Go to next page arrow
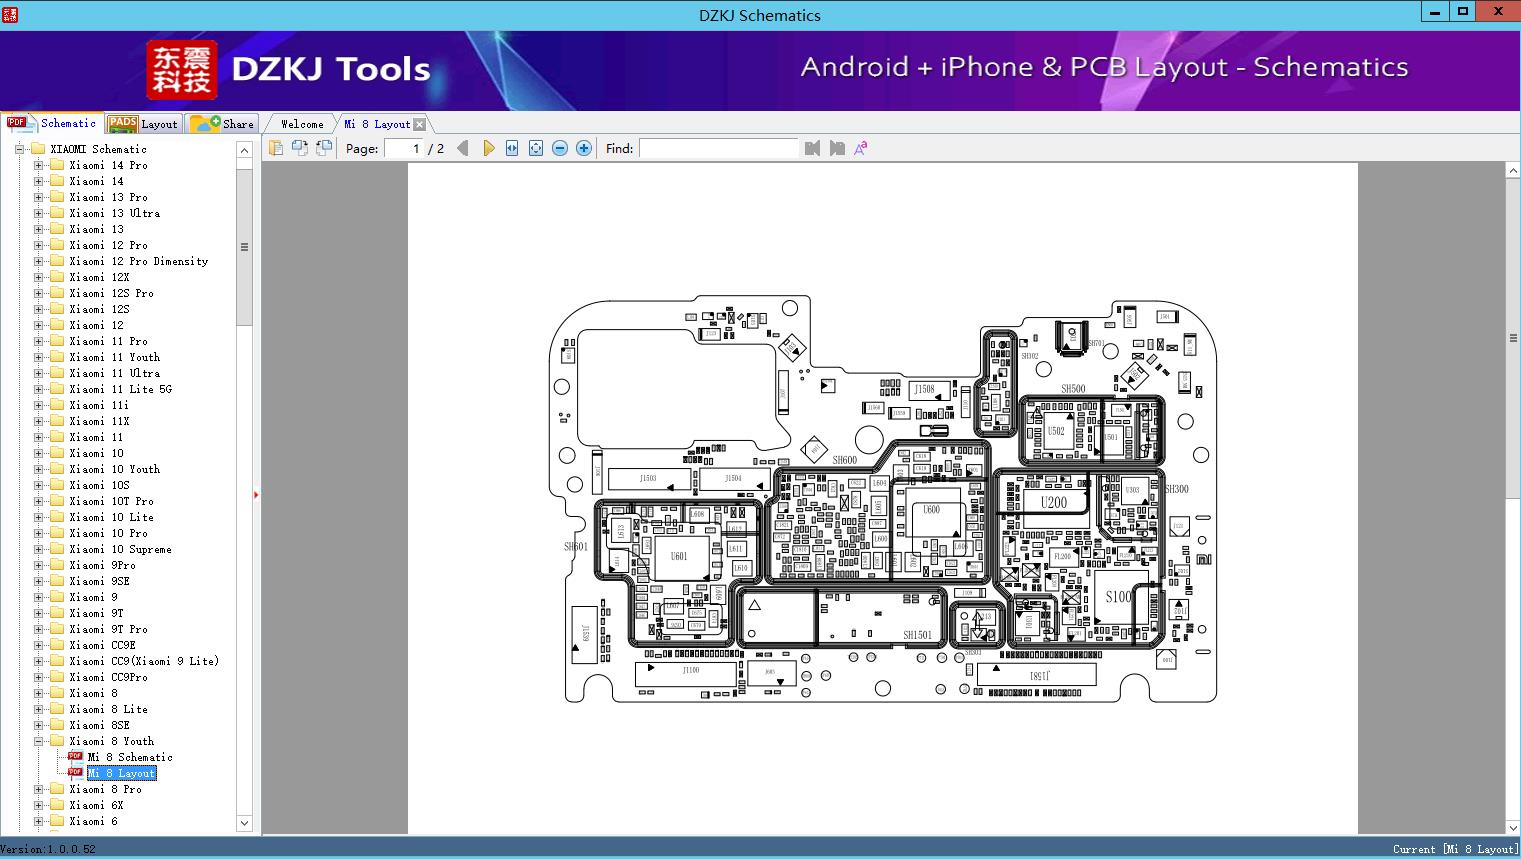Image resolution: width=1521 pixels, height=859 pixels. [488, 148]
